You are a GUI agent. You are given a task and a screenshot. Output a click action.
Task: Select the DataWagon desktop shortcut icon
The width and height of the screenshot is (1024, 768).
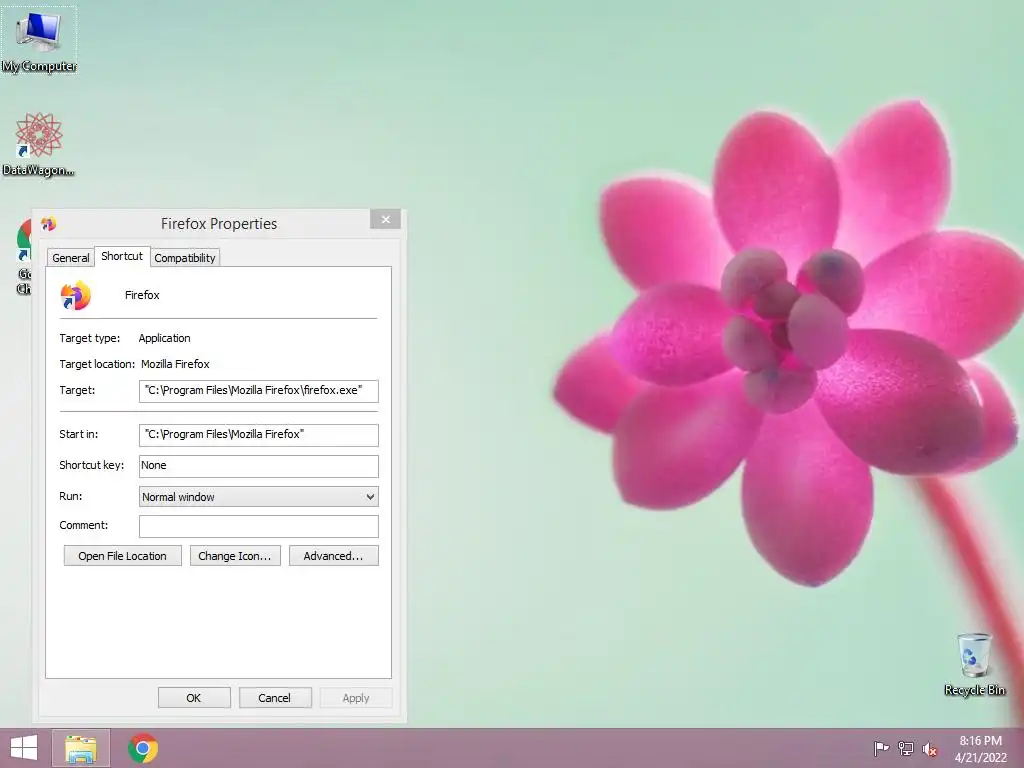[39, 144]
